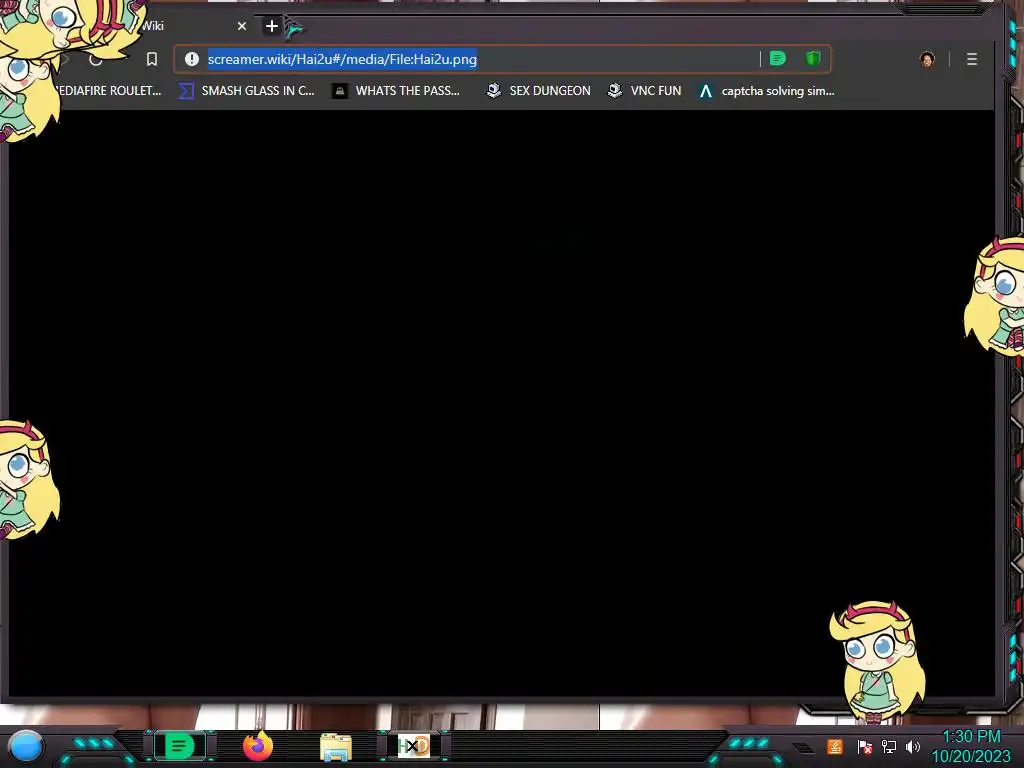Screen dimensions: 1024x768
Task: Select the Wiki browser tab
Action: coord(189,26)
